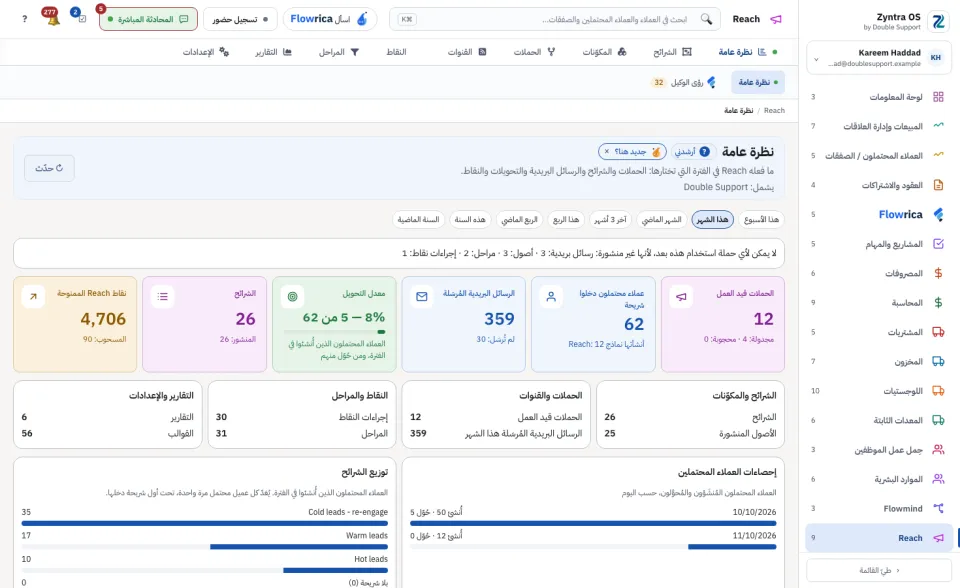Screen dimensions: 960x588
Task: Open the المراحل tab
Action: coord(339,52)
